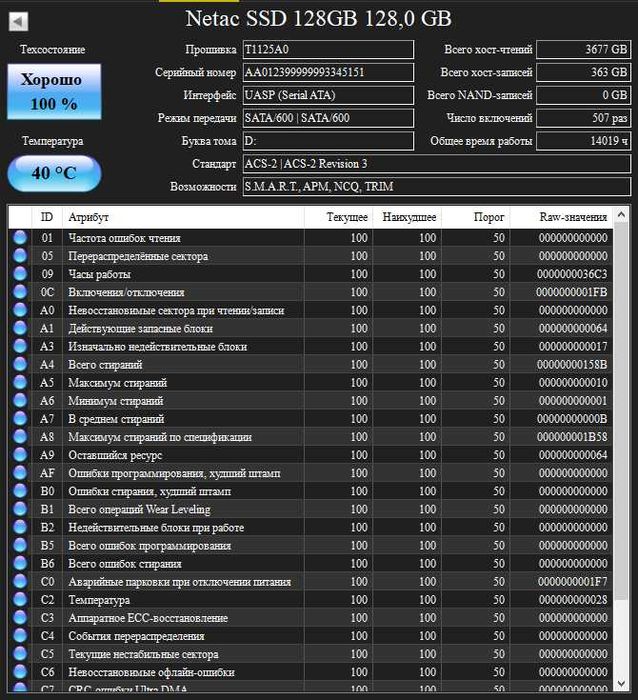Screen dimensions: 638x700
Task: Select raw value 000000001B58
Action: (x=572, y=437)
